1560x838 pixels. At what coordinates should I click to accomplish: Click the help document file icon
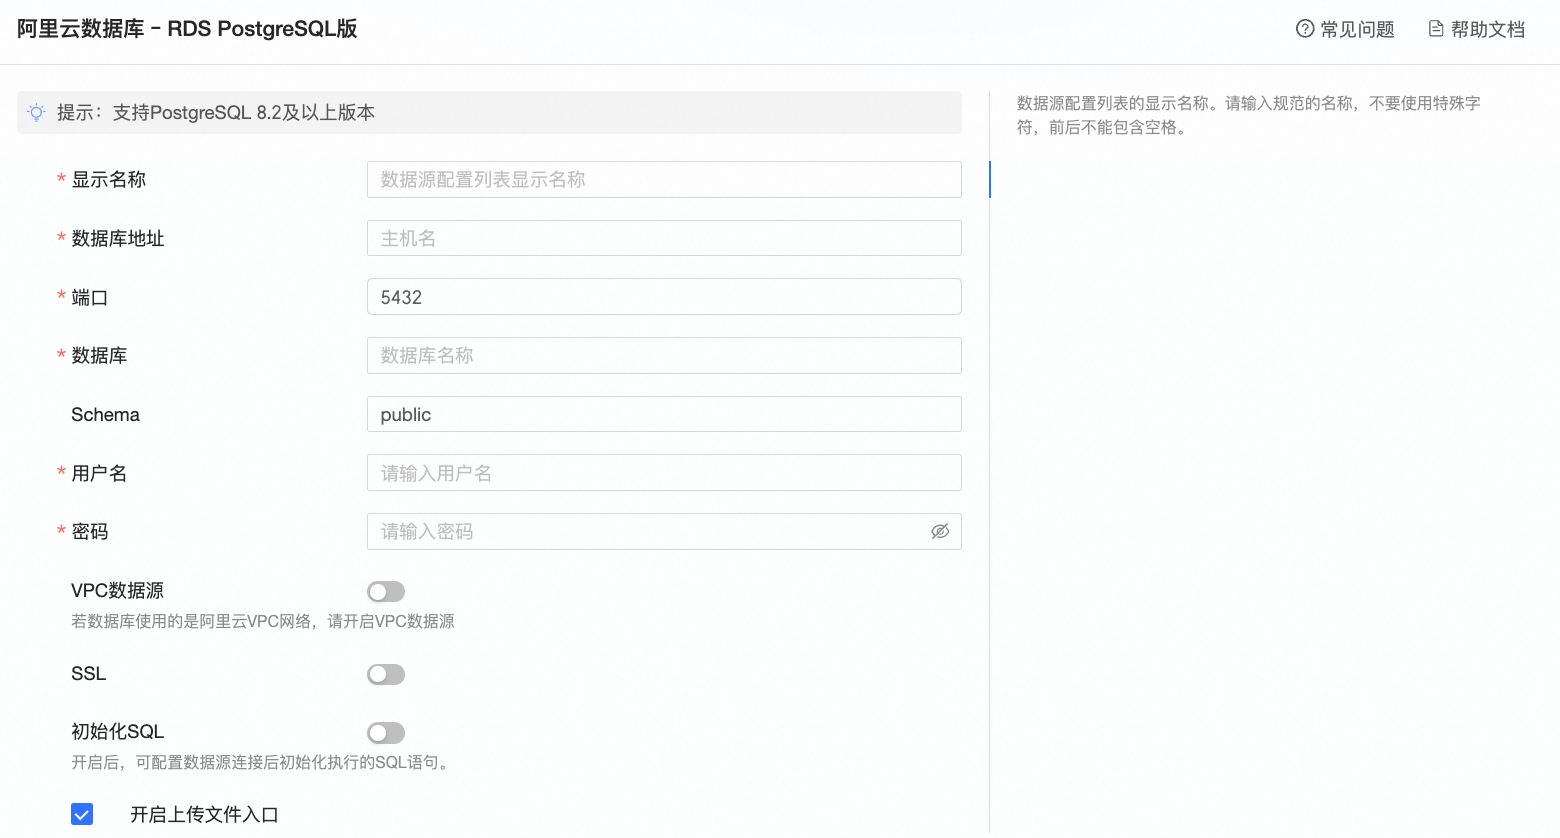pos(1436,29)
